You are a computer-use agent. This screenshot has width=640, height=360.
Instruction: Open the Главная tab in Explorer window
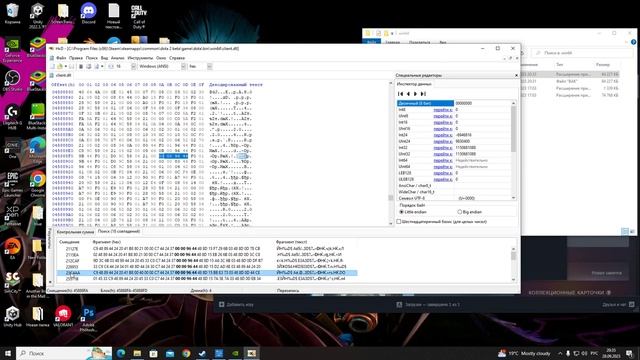pos(393,42)
